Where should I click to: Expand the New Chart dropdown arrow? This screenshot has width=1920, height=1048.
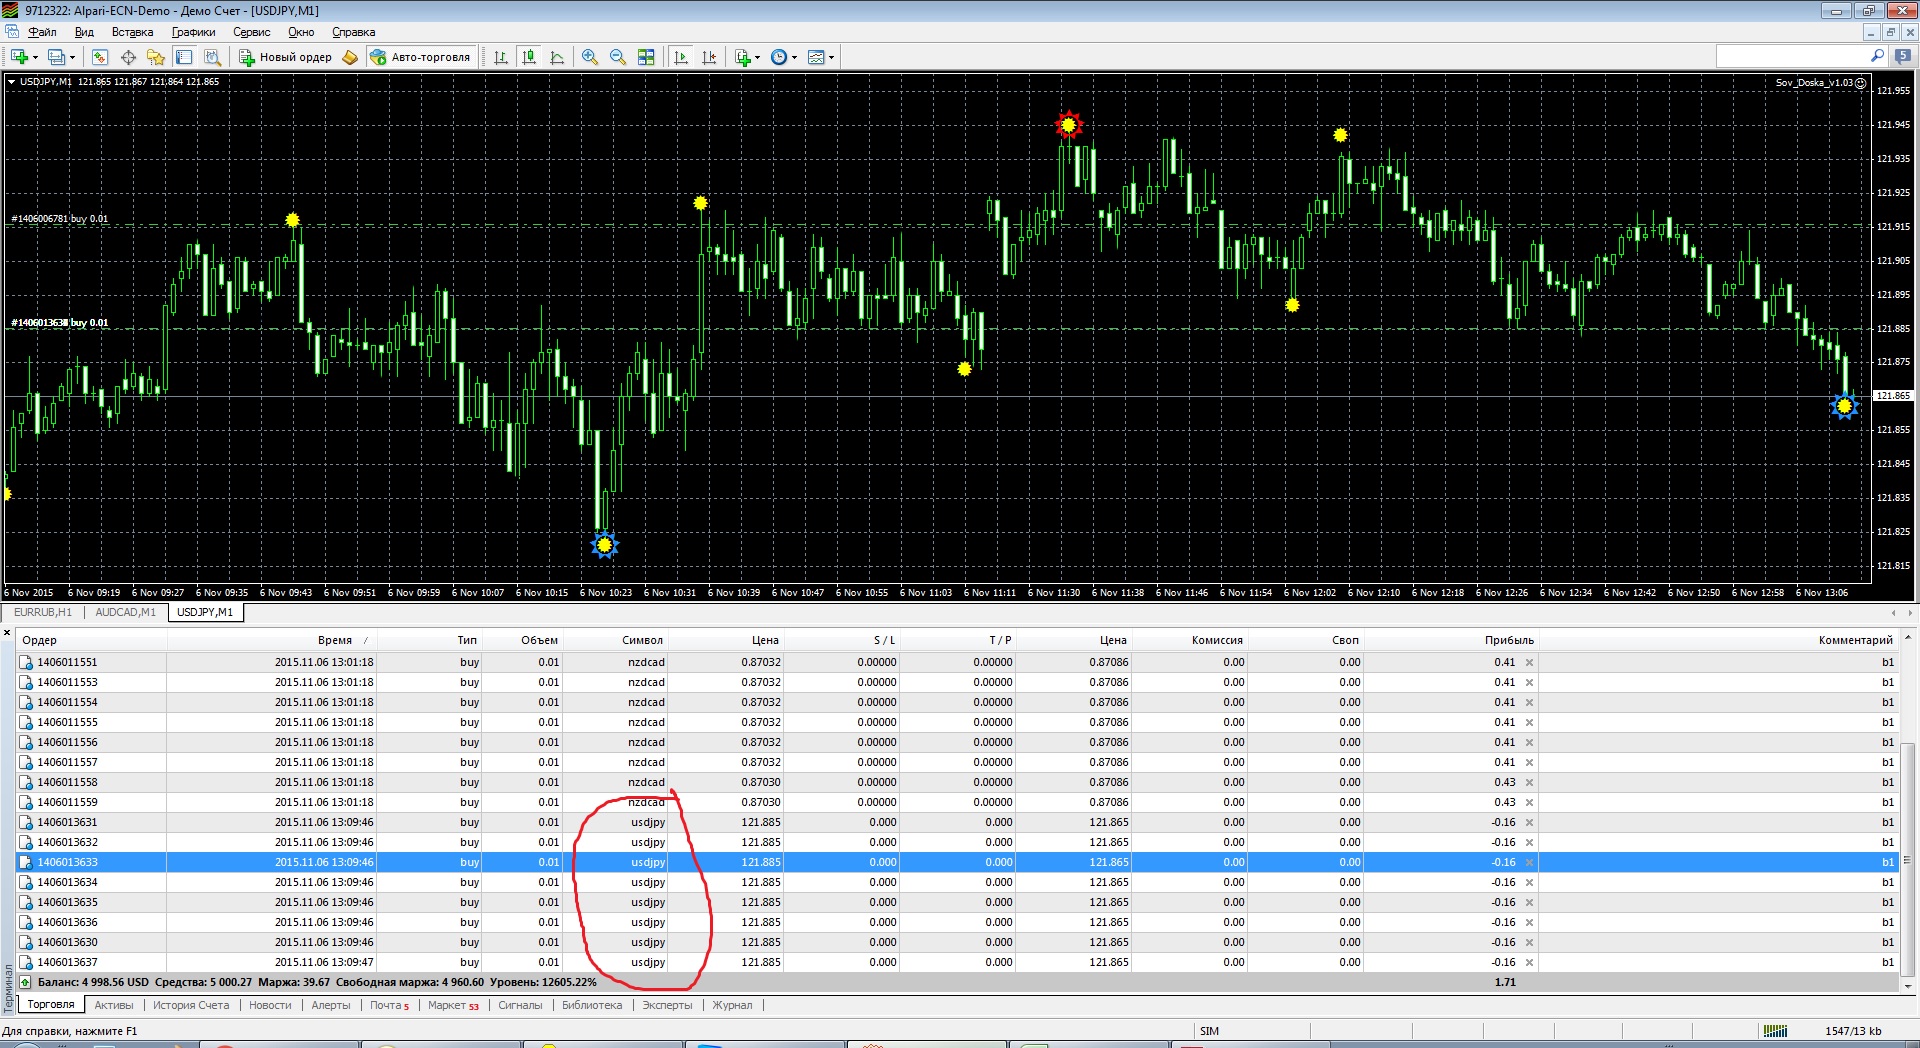(x=35, y=57)
